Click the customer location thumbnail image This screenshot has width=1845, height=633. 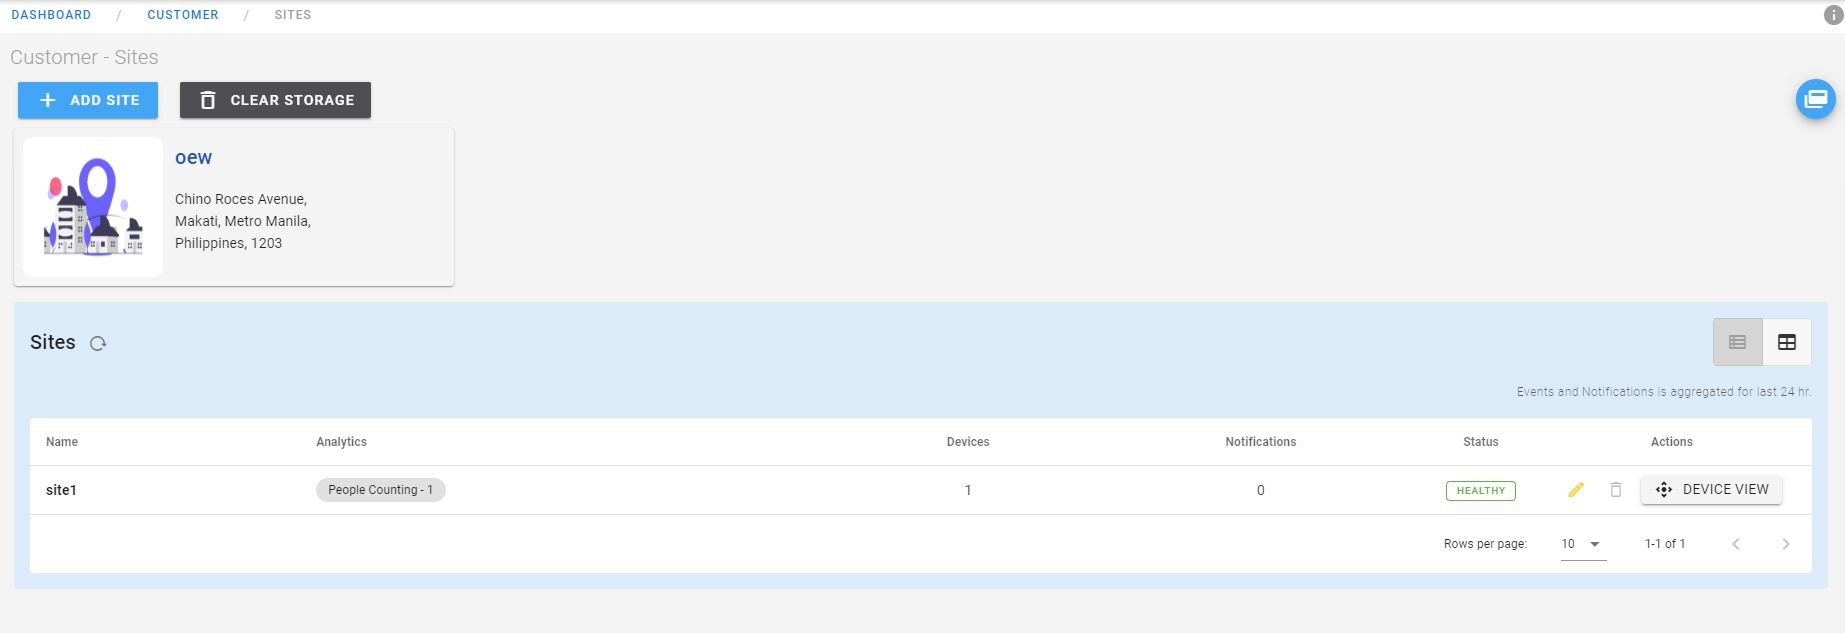[93, 207]
